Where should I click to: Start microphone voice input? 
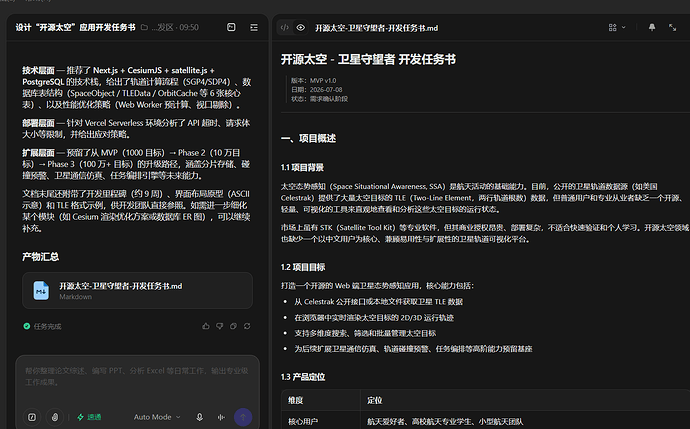pyautogui.click(x=199, y=417)
